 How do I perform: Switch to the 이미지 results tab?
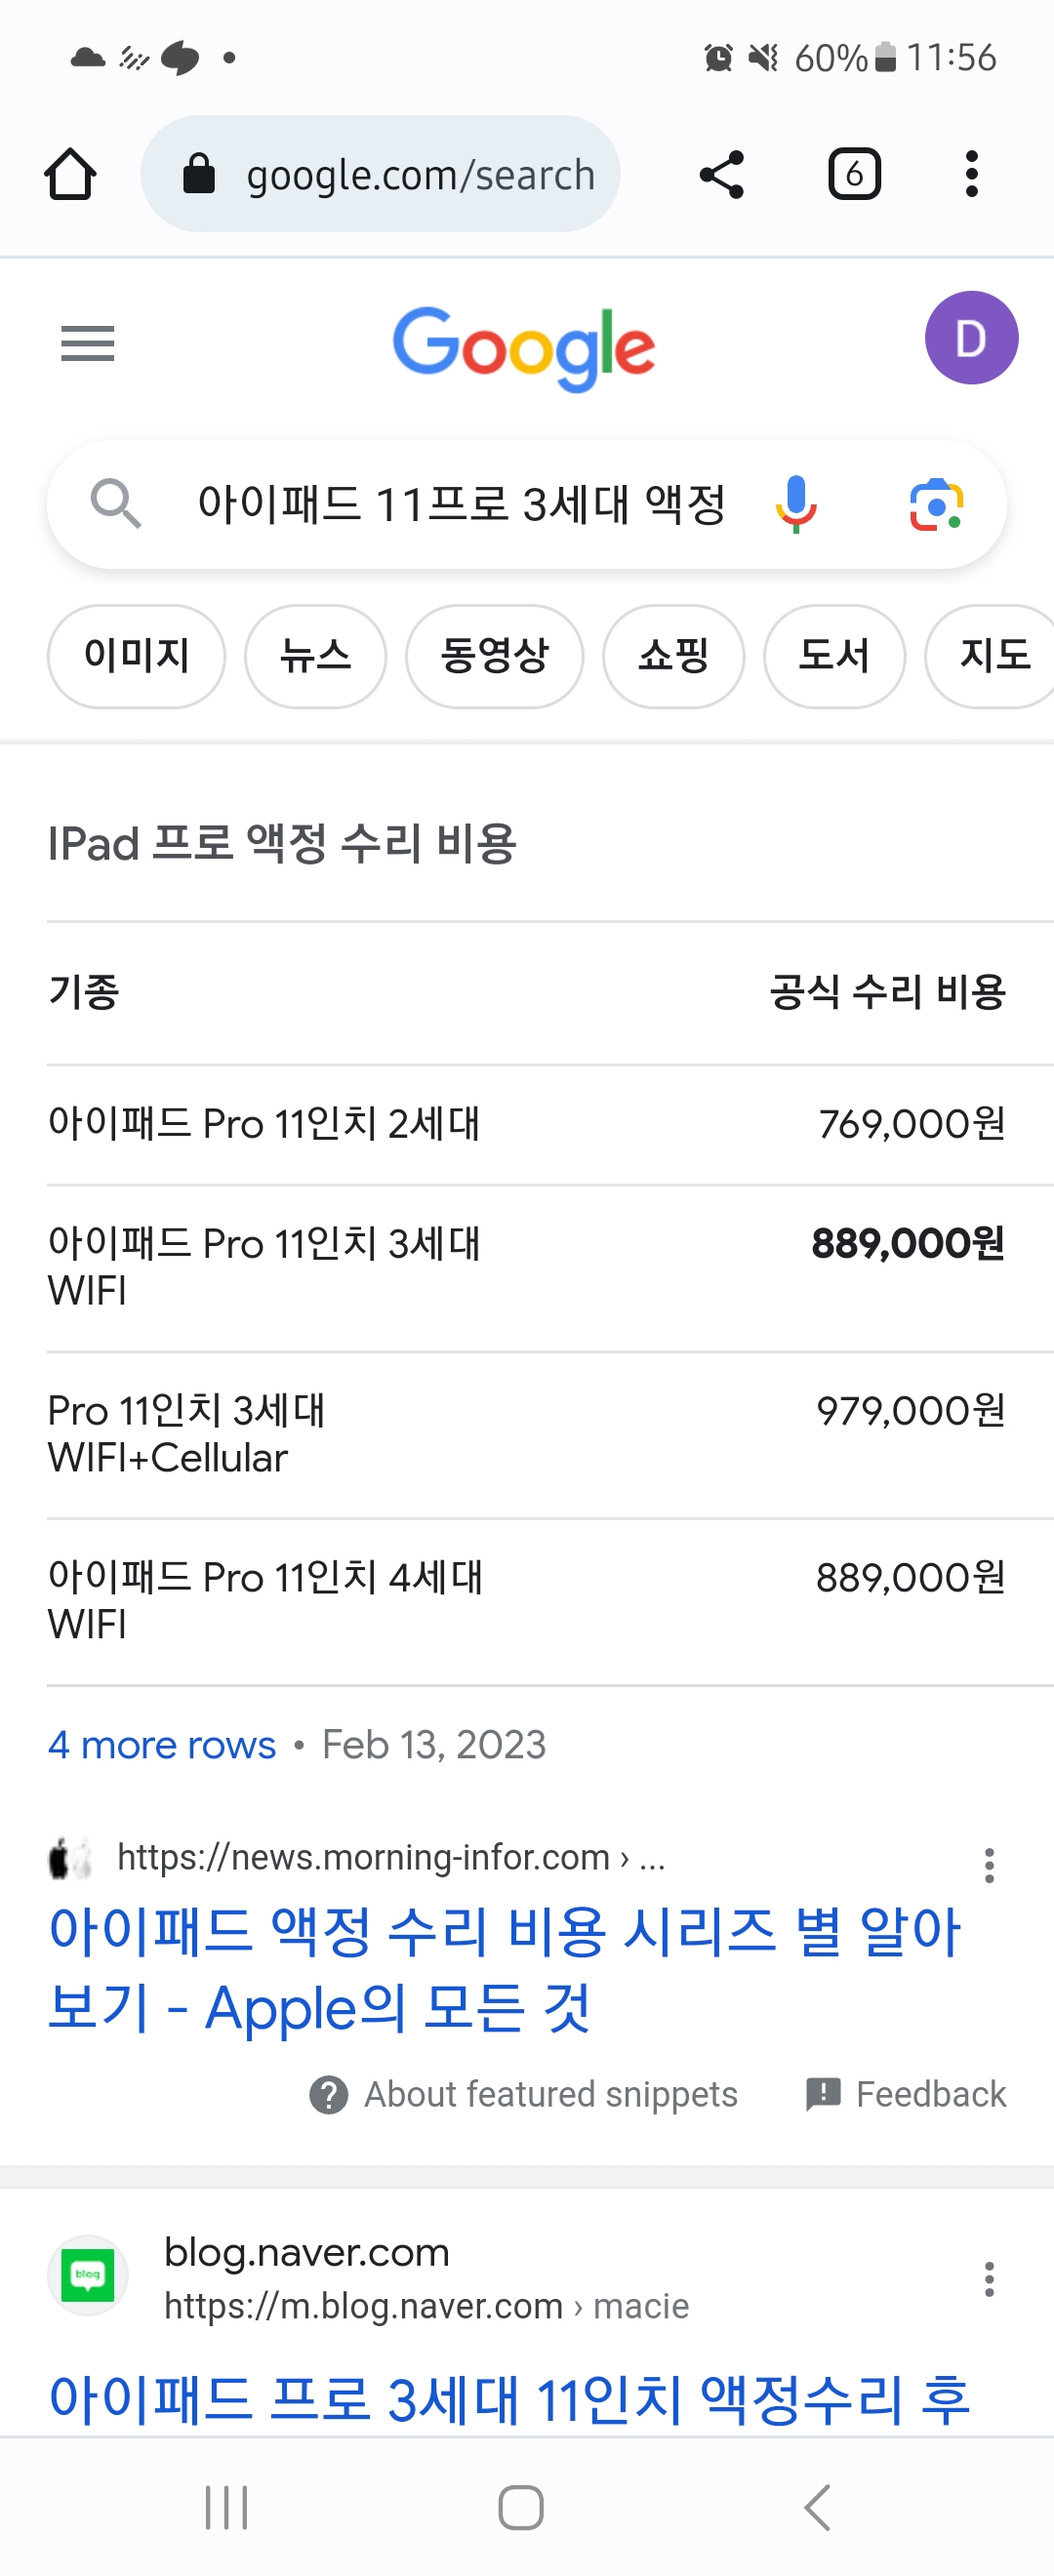[136, 656]
